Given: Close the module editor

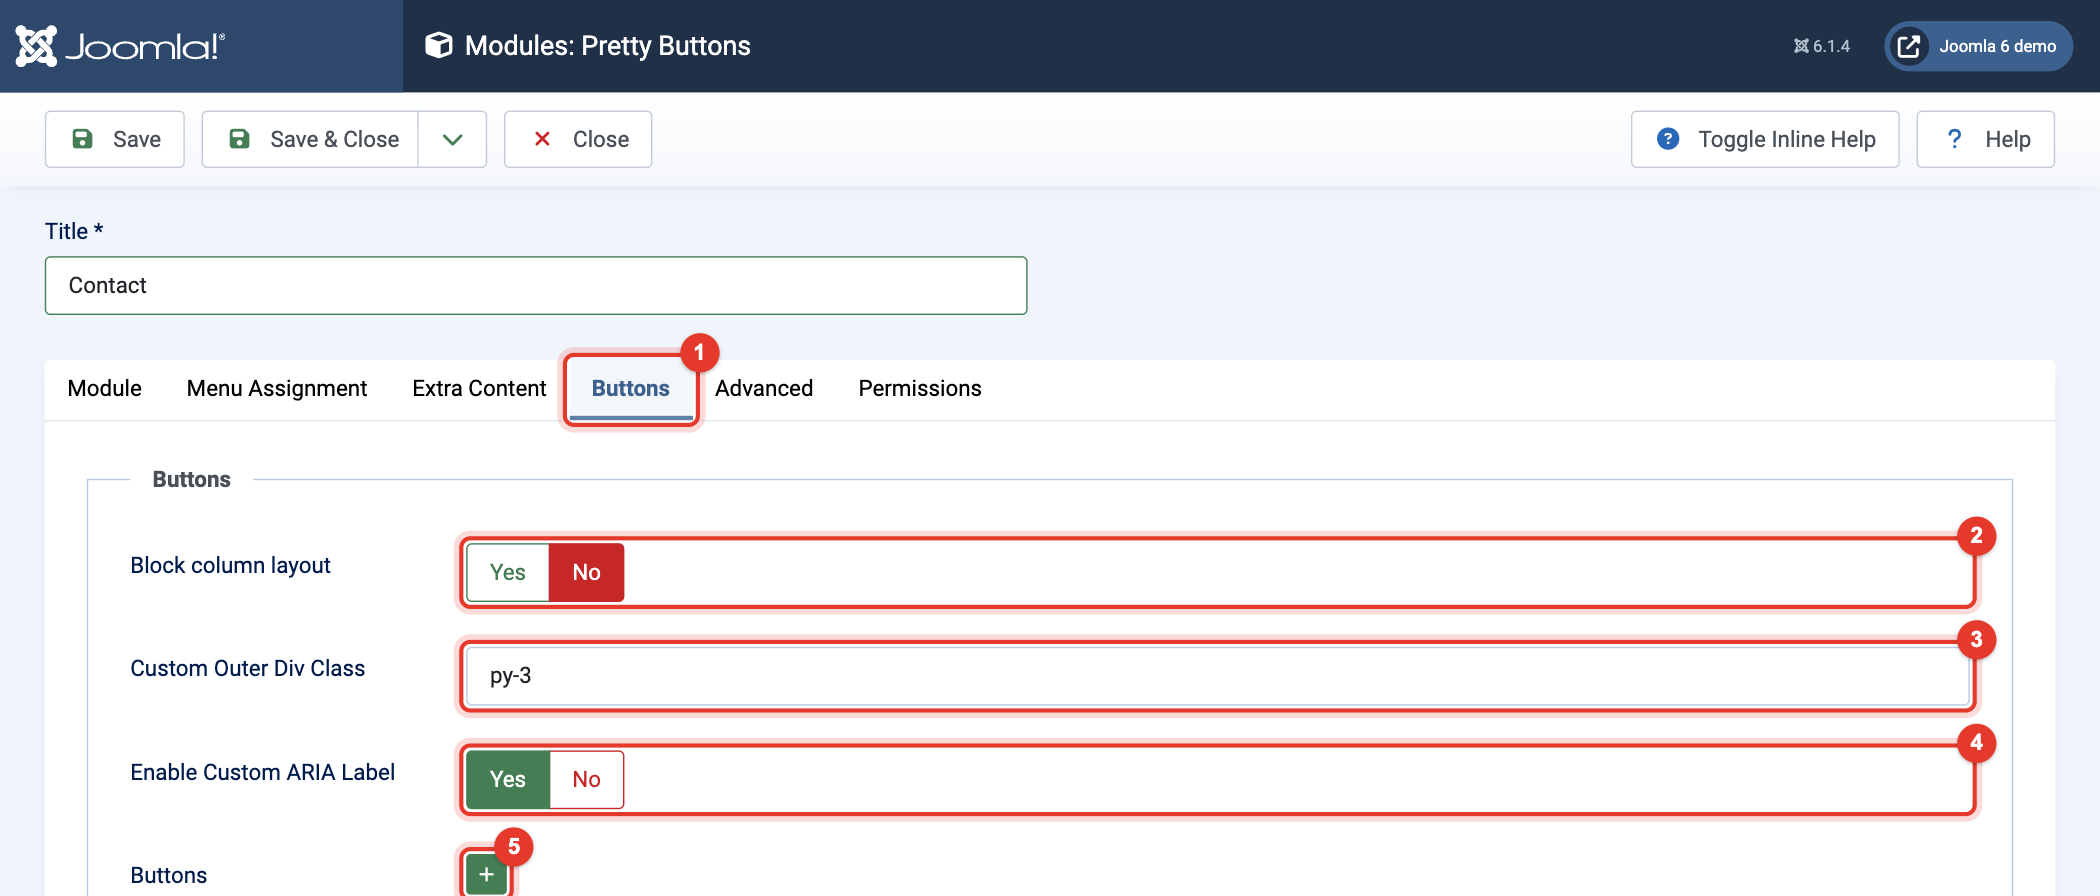Looking at the screenshot, I should [578, 139].
